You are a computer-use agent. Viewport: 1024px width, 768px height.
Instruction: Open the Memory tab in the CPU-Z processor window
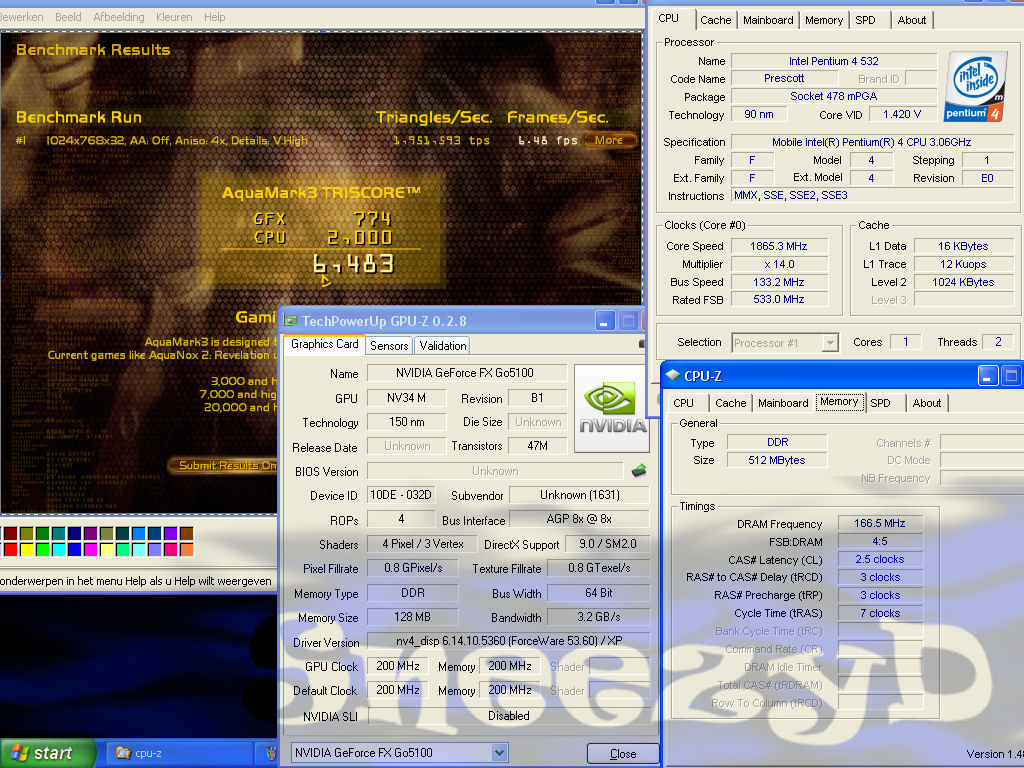click(824, 20)
